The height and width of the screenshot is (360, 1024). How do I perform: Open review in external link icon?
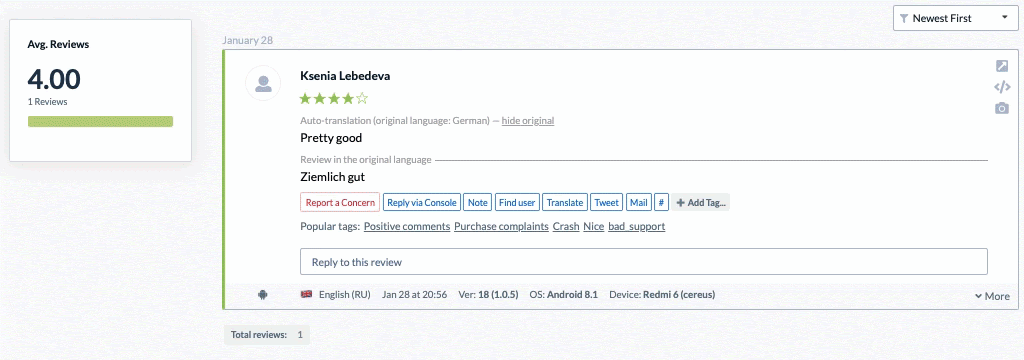pos(1002,66)
